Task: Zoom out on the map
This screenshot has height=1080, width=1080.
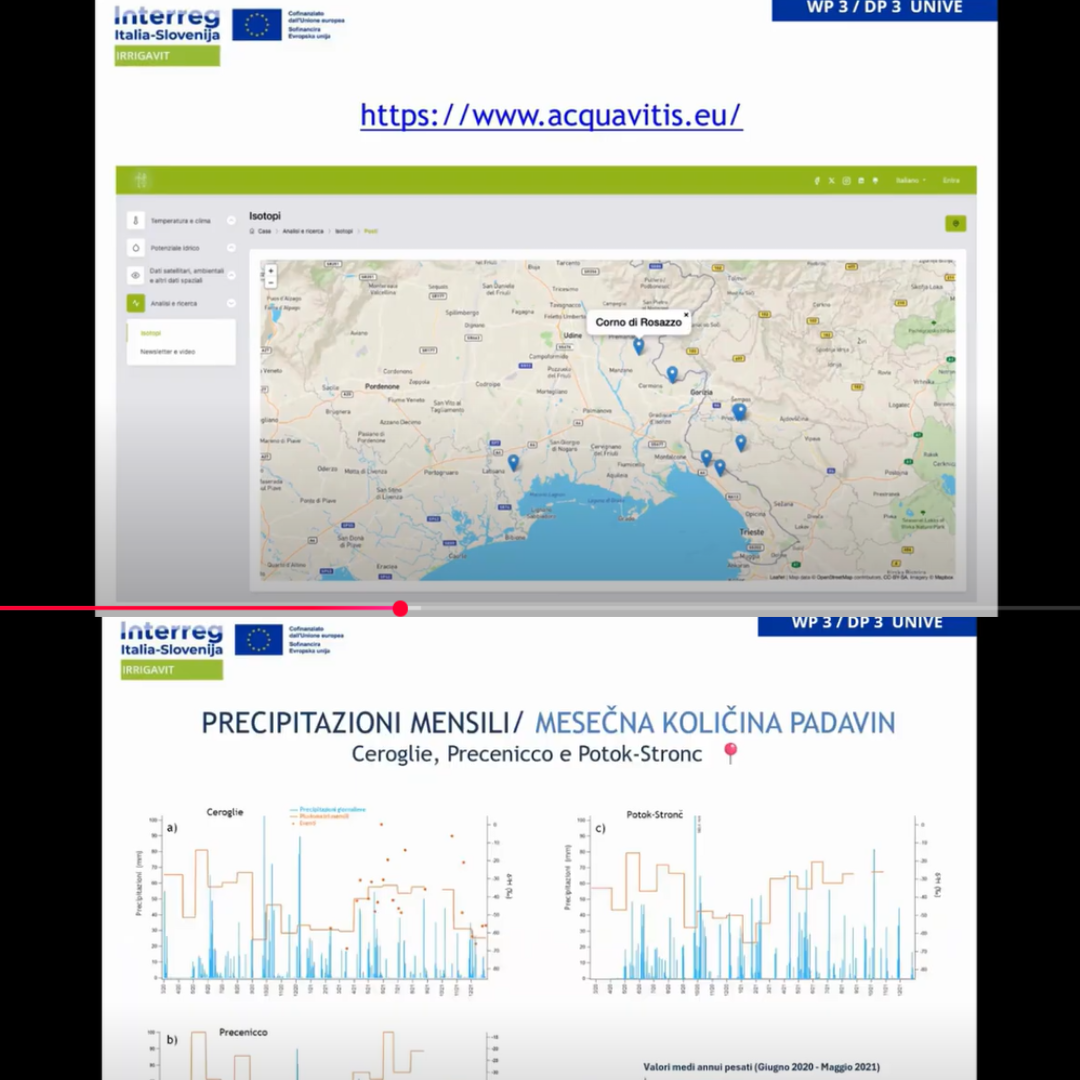Action: pos(271,282)
